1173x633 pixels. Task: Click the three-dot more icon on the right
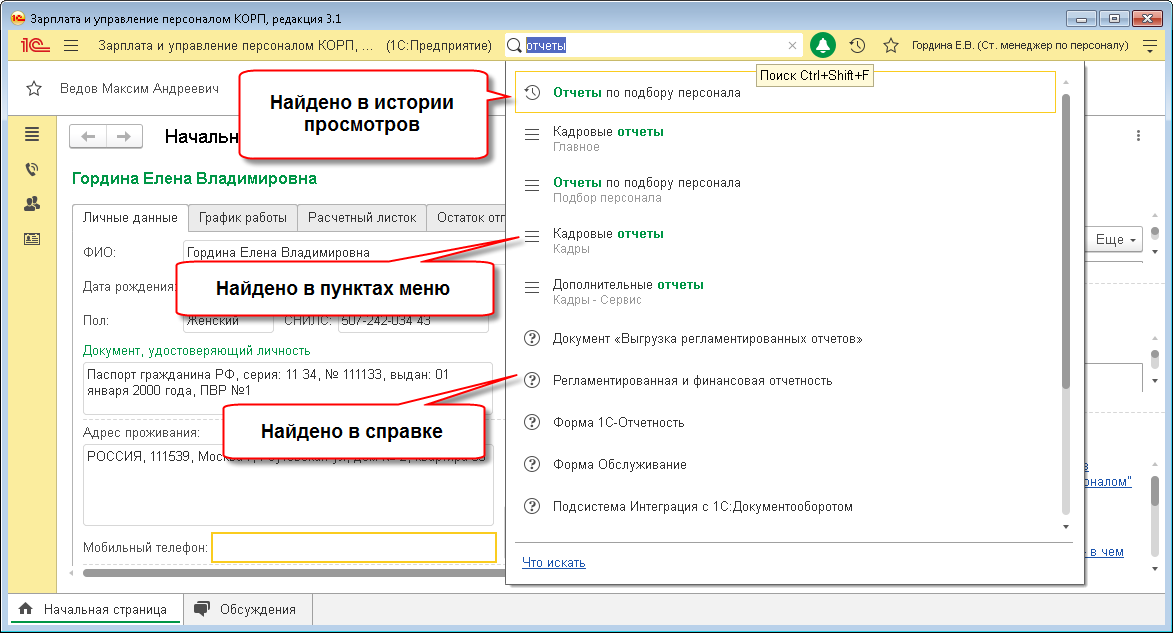pyautogui.click(x=1139, y=135)
